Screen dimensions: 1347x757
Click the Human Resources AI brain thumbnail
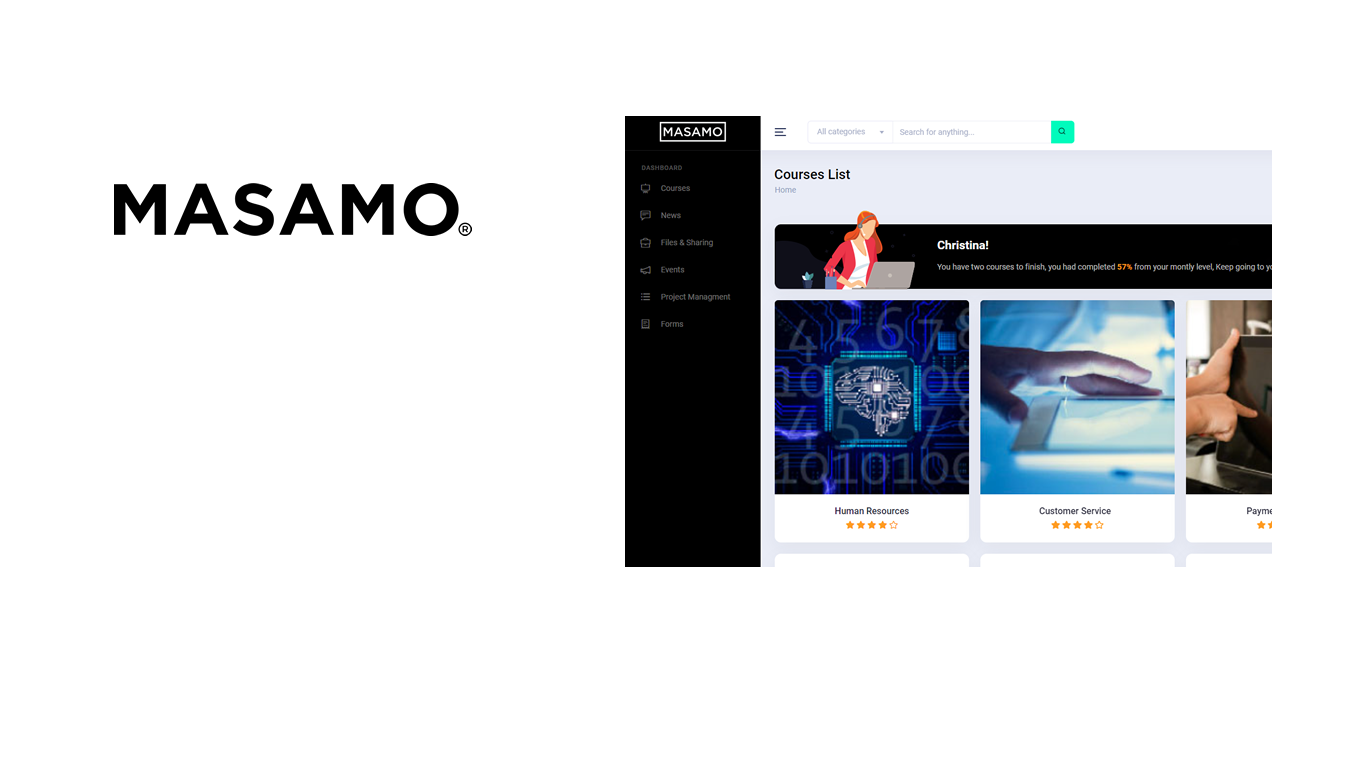point(871,397)
